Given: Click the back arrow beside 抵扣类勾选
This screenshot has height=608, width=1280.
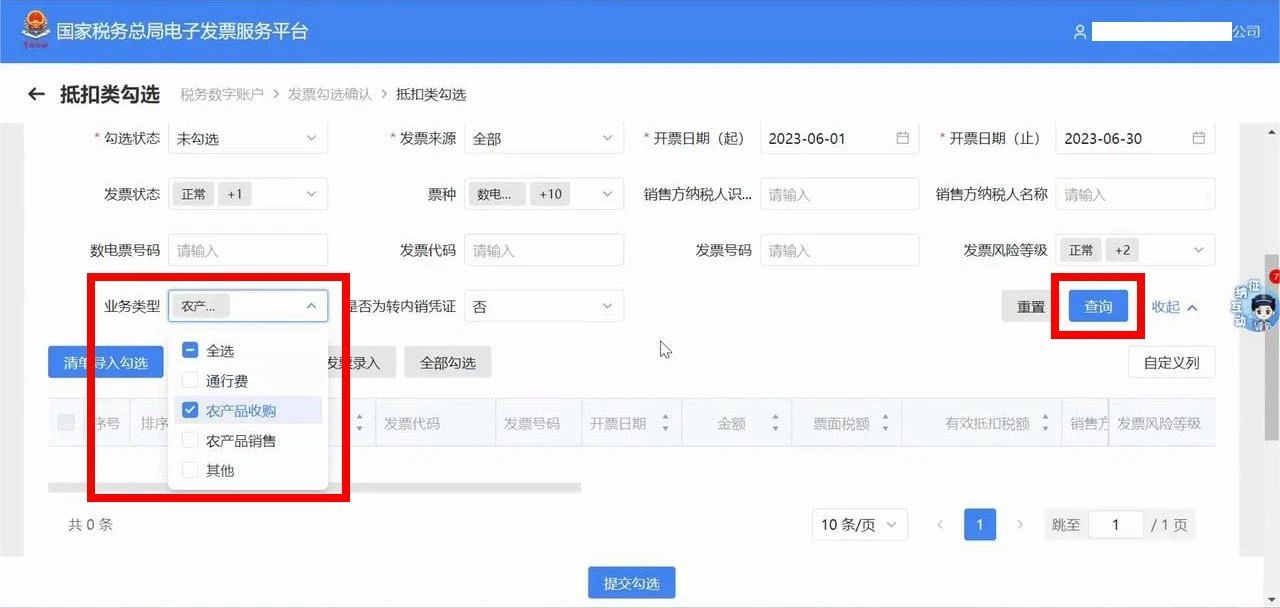Looking at the screenshot, I should [37, 94].
